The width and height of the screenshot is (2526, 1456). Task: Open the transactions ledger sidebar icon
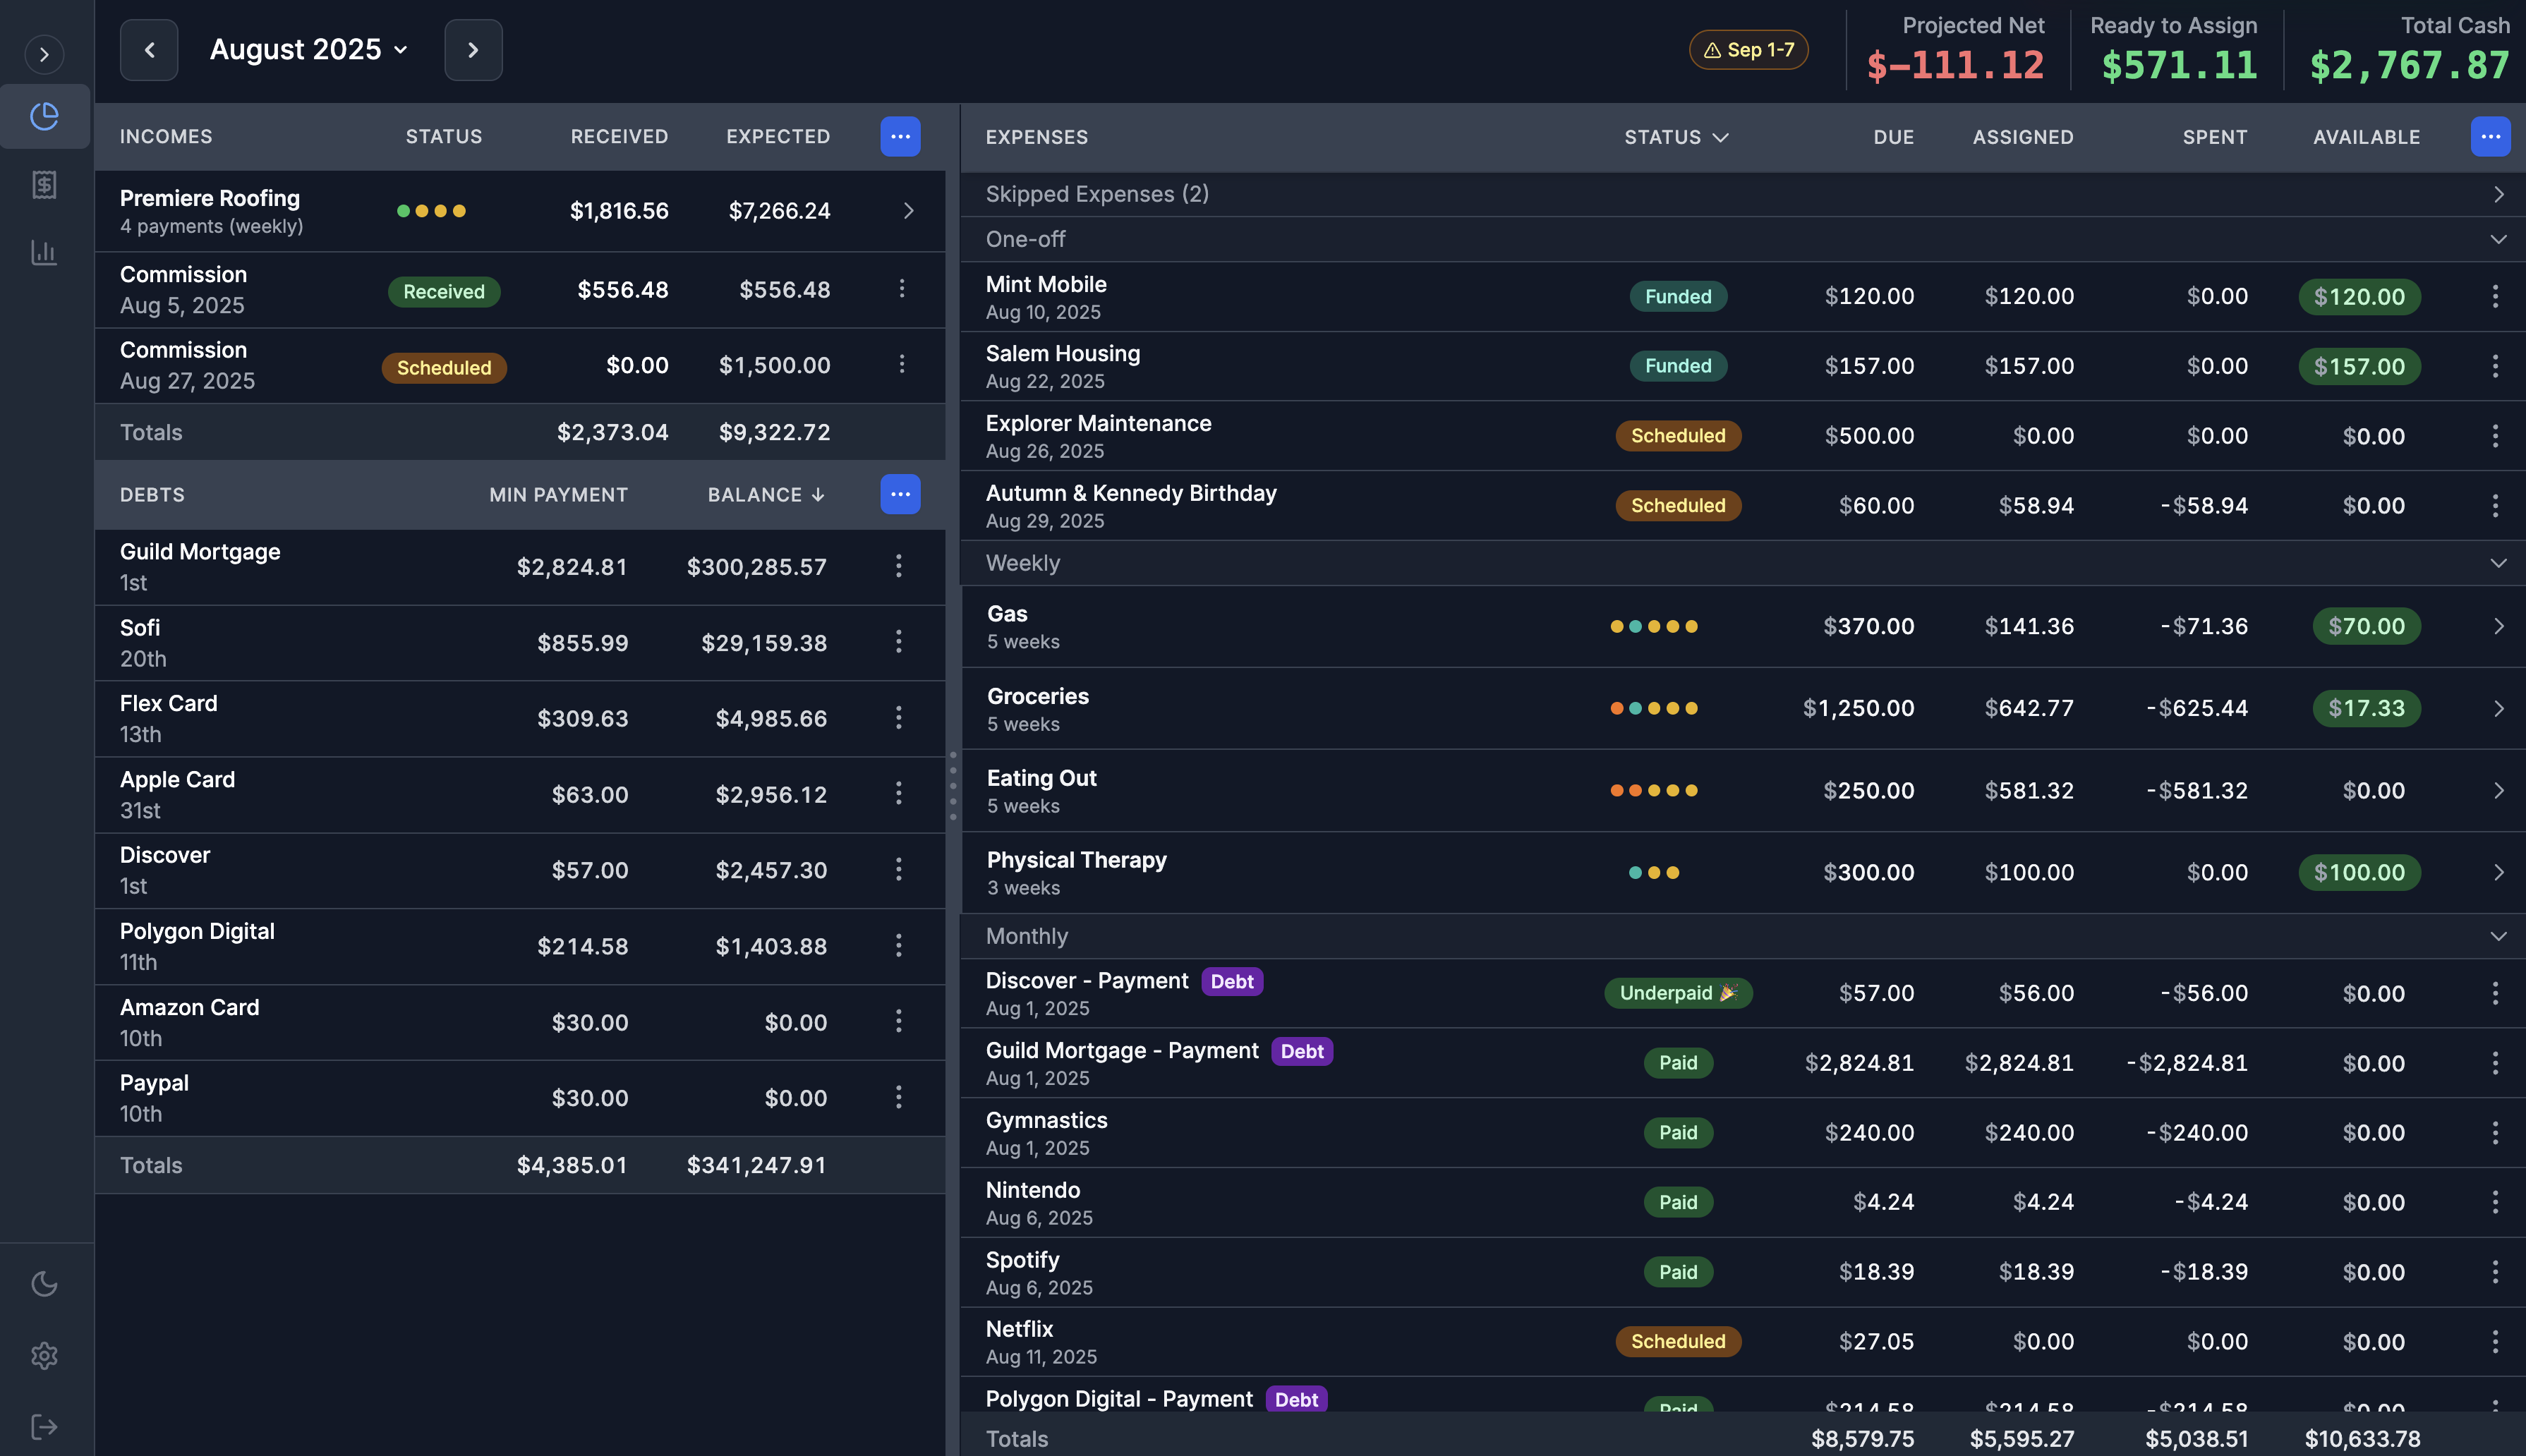(x=44, y=184)
